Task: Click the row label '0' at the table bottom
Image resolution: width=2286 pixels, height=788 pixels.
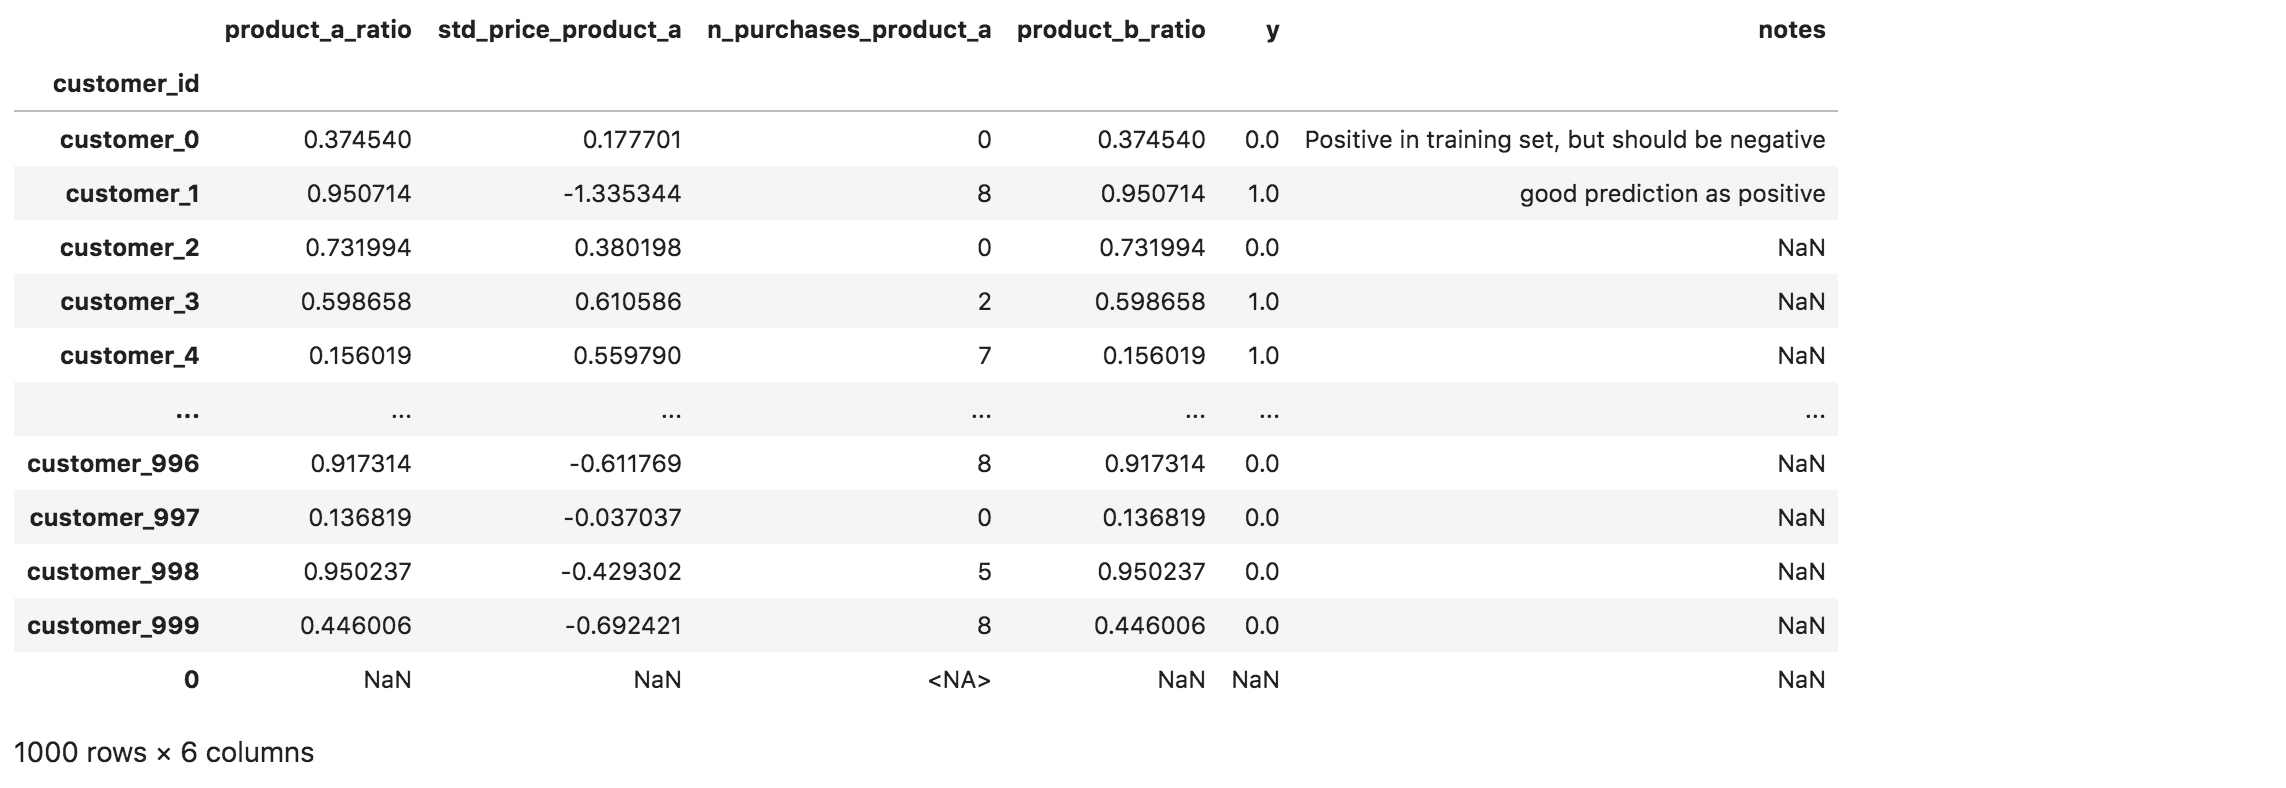Action: click(191, 680)
